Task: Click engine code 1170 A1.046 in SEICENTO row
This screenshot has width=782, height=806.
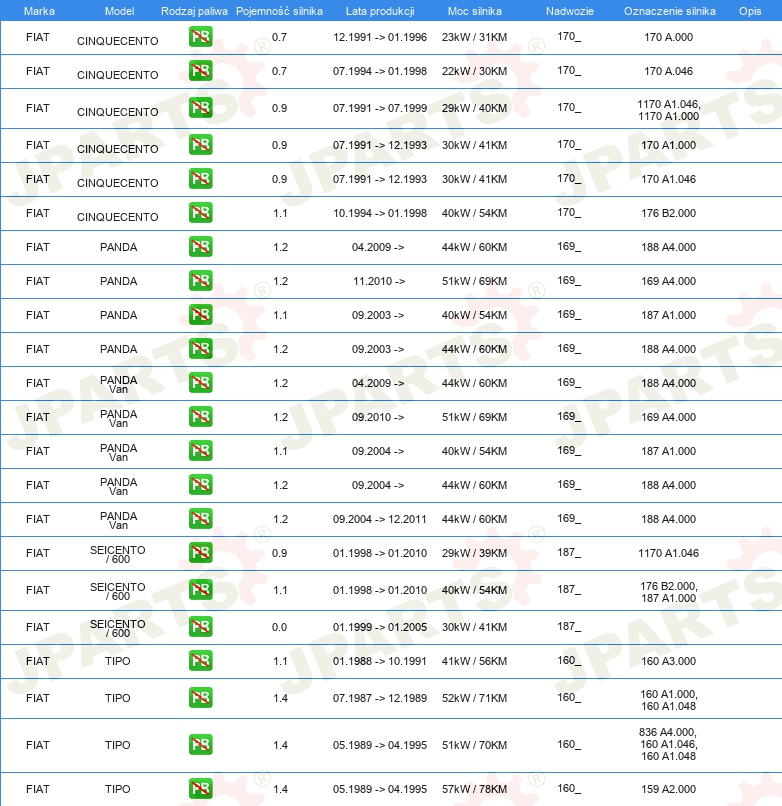Action: (x=668, y=553)
